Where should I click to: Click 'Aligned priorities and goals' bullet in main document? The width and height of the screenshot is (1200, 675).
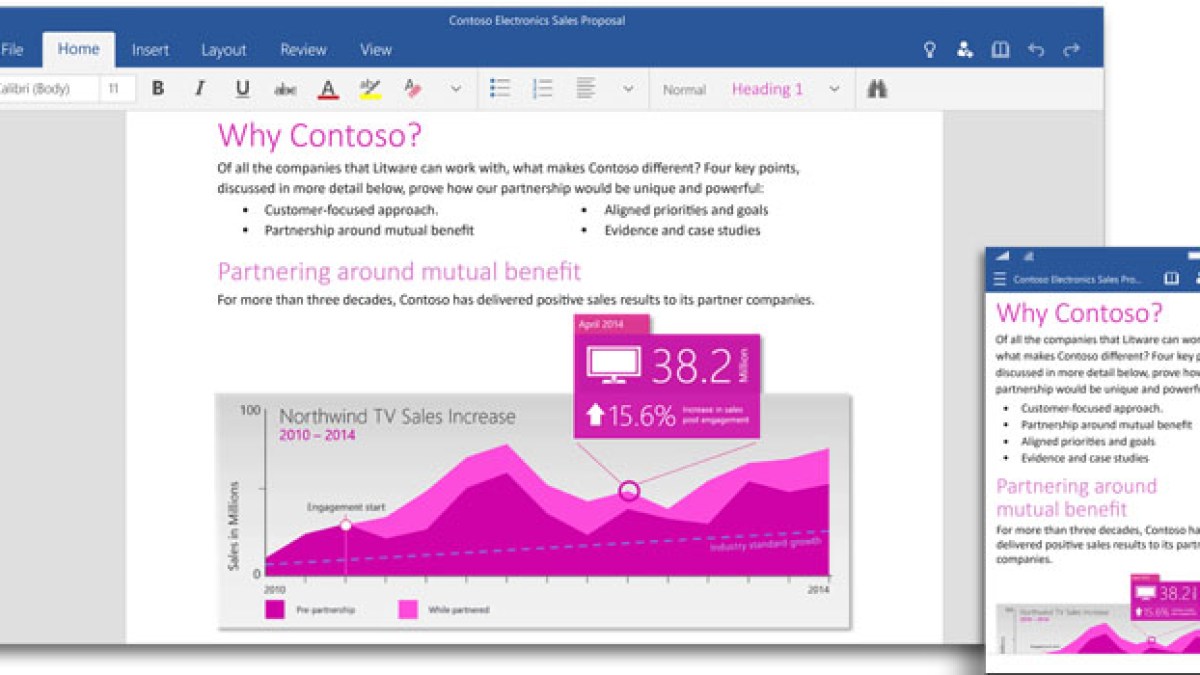pyautogui.click(x=686, y=210)
